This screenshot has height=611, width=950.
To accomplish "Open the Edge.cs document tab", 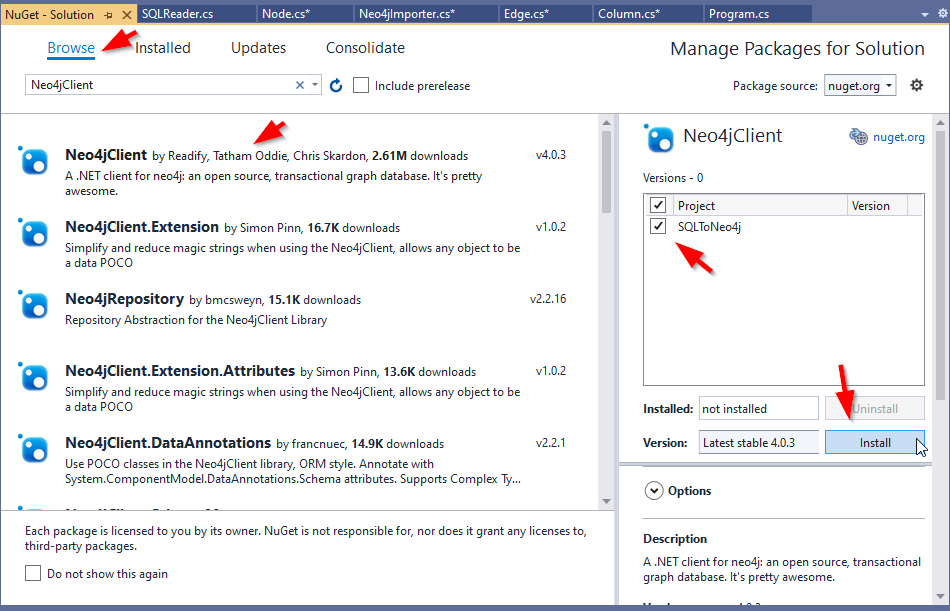I will 545,14.
